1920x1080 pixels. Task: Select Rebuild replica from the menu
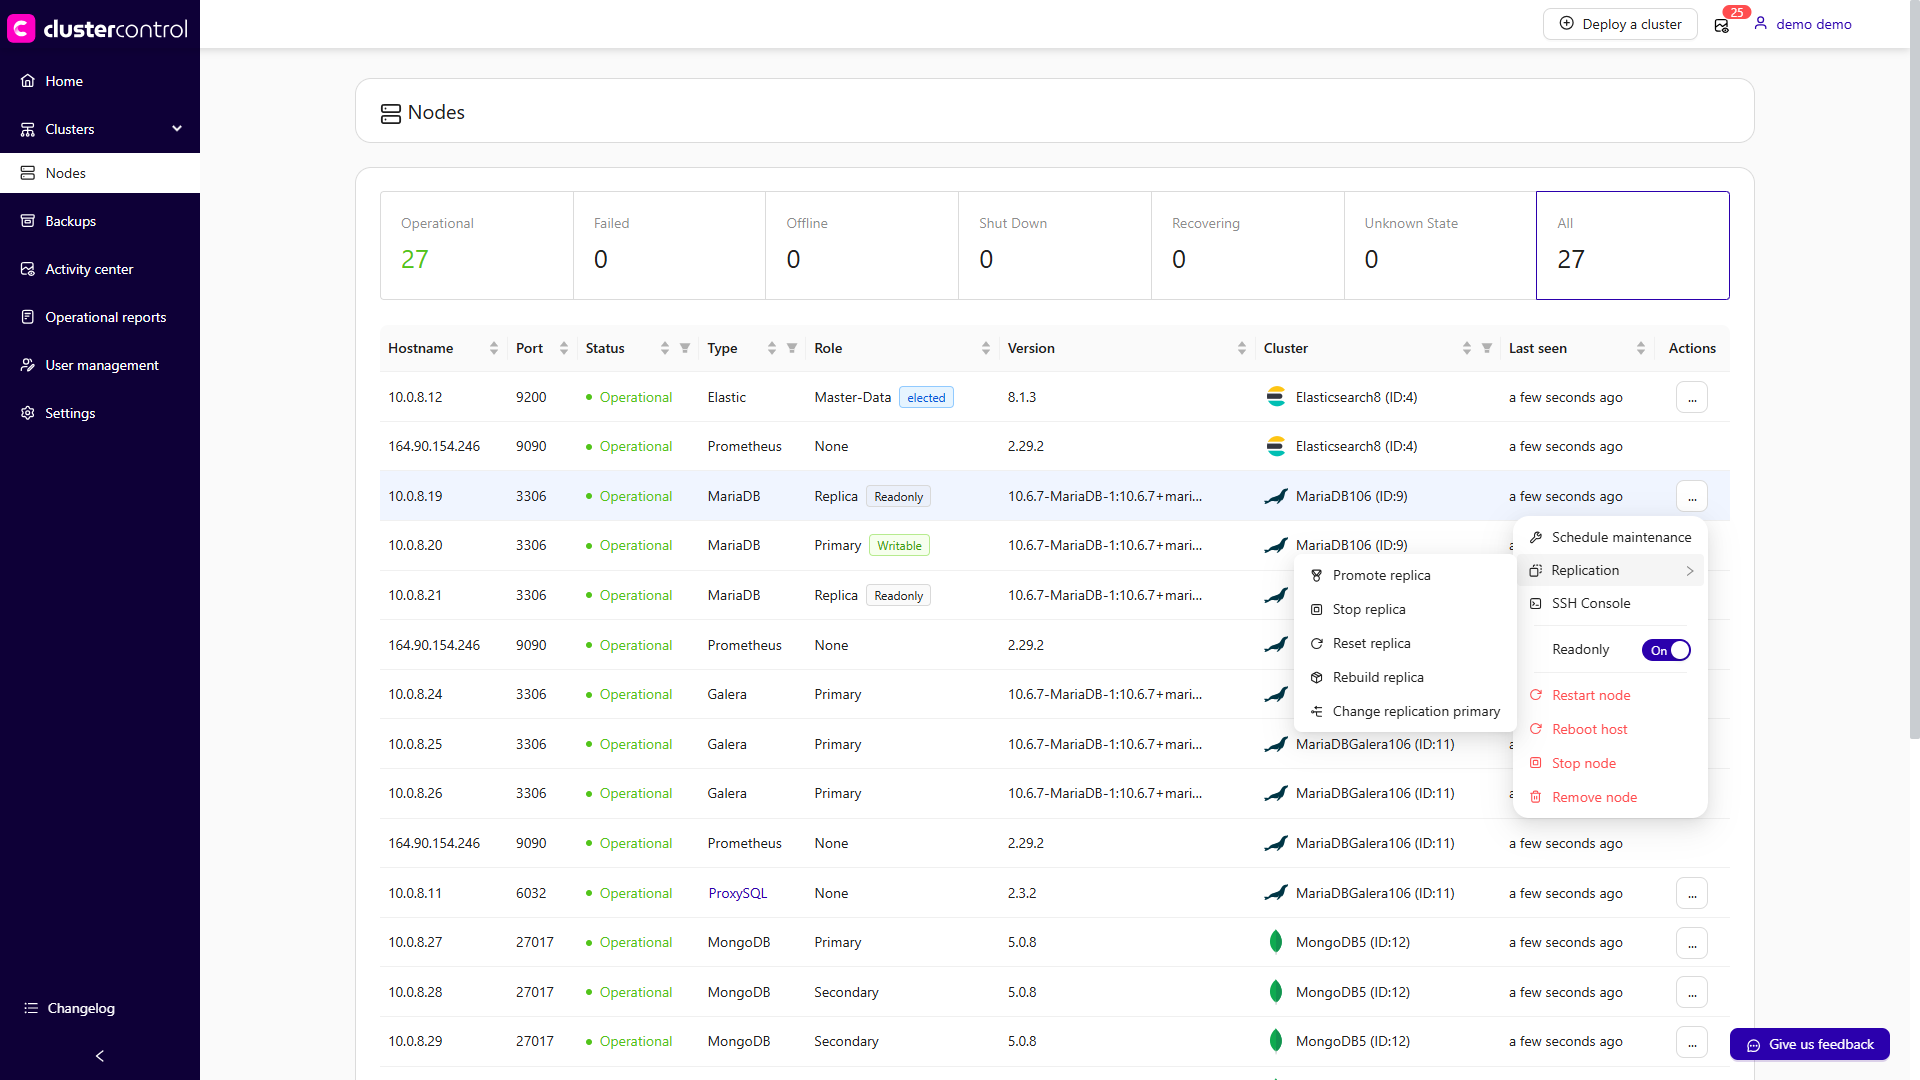[1378, 677]
